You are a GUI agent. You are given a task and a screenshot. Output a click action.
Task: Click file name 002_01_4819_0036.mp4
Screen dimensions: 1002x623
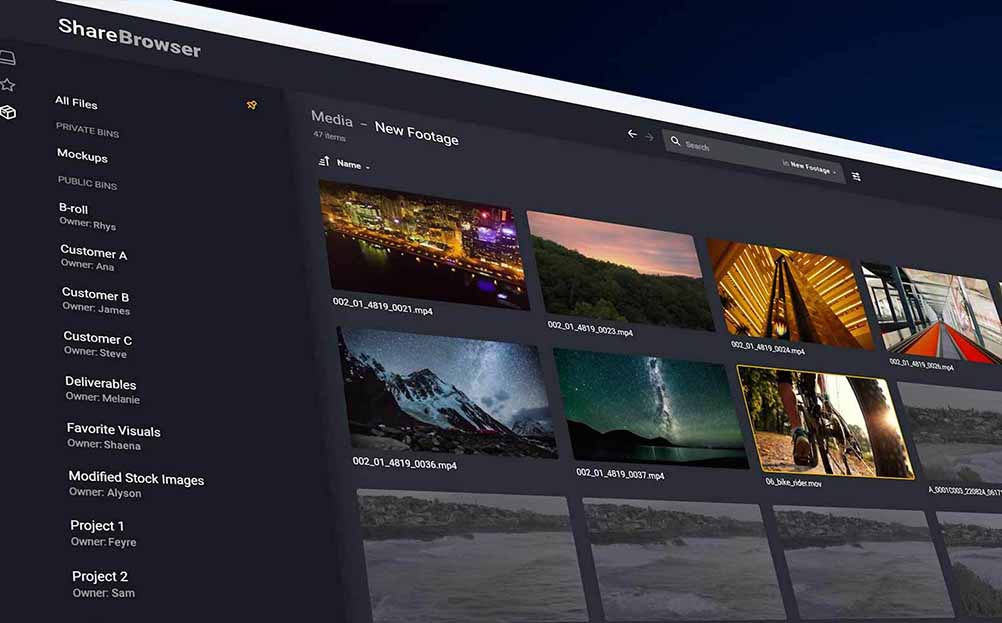[405, 463]
